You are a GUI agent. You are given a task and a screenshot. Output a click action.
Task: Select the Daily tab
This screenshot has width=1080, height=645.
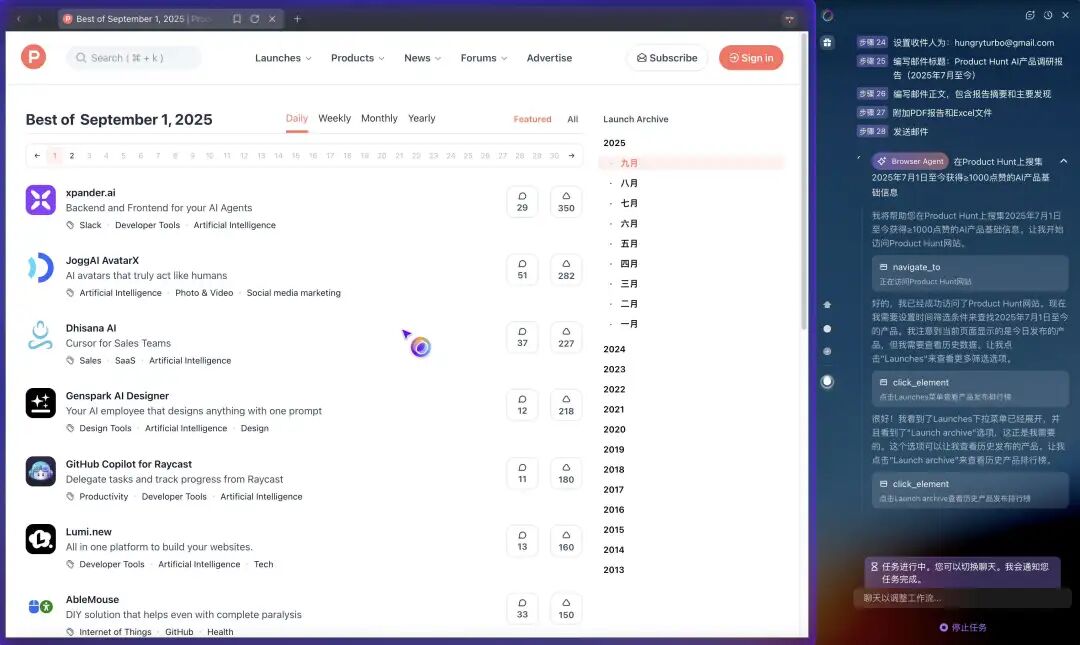coord(297,119)
